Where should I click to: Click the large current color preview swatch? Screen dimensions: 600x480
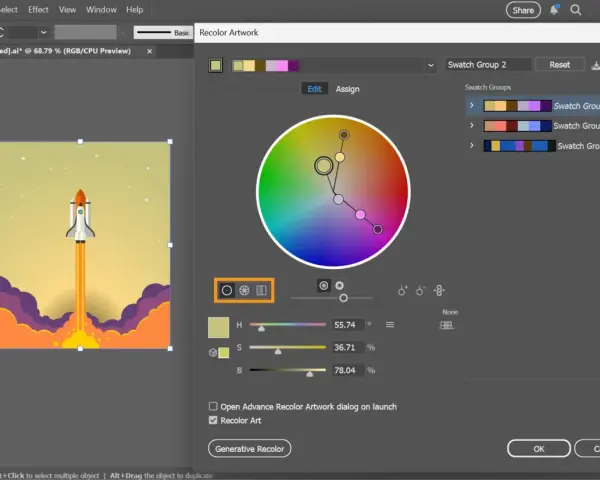218,328
